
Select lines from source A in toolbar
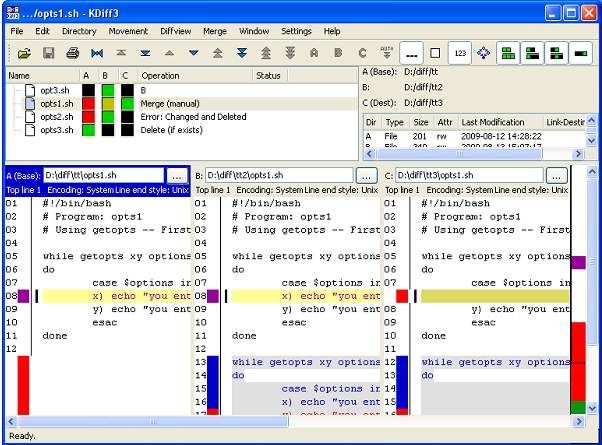point(313,52)
